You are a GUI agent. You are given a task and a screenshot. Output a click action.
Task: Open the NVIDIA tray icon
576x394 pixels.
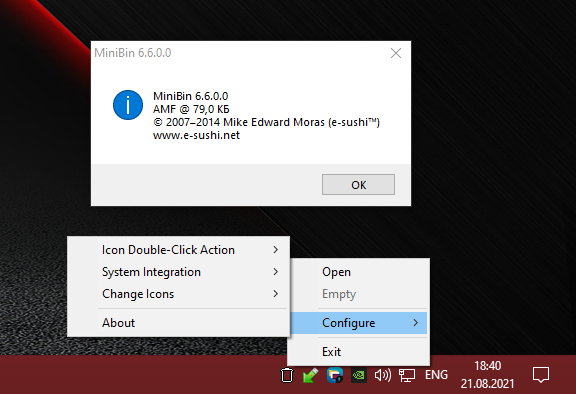[359, 375]
